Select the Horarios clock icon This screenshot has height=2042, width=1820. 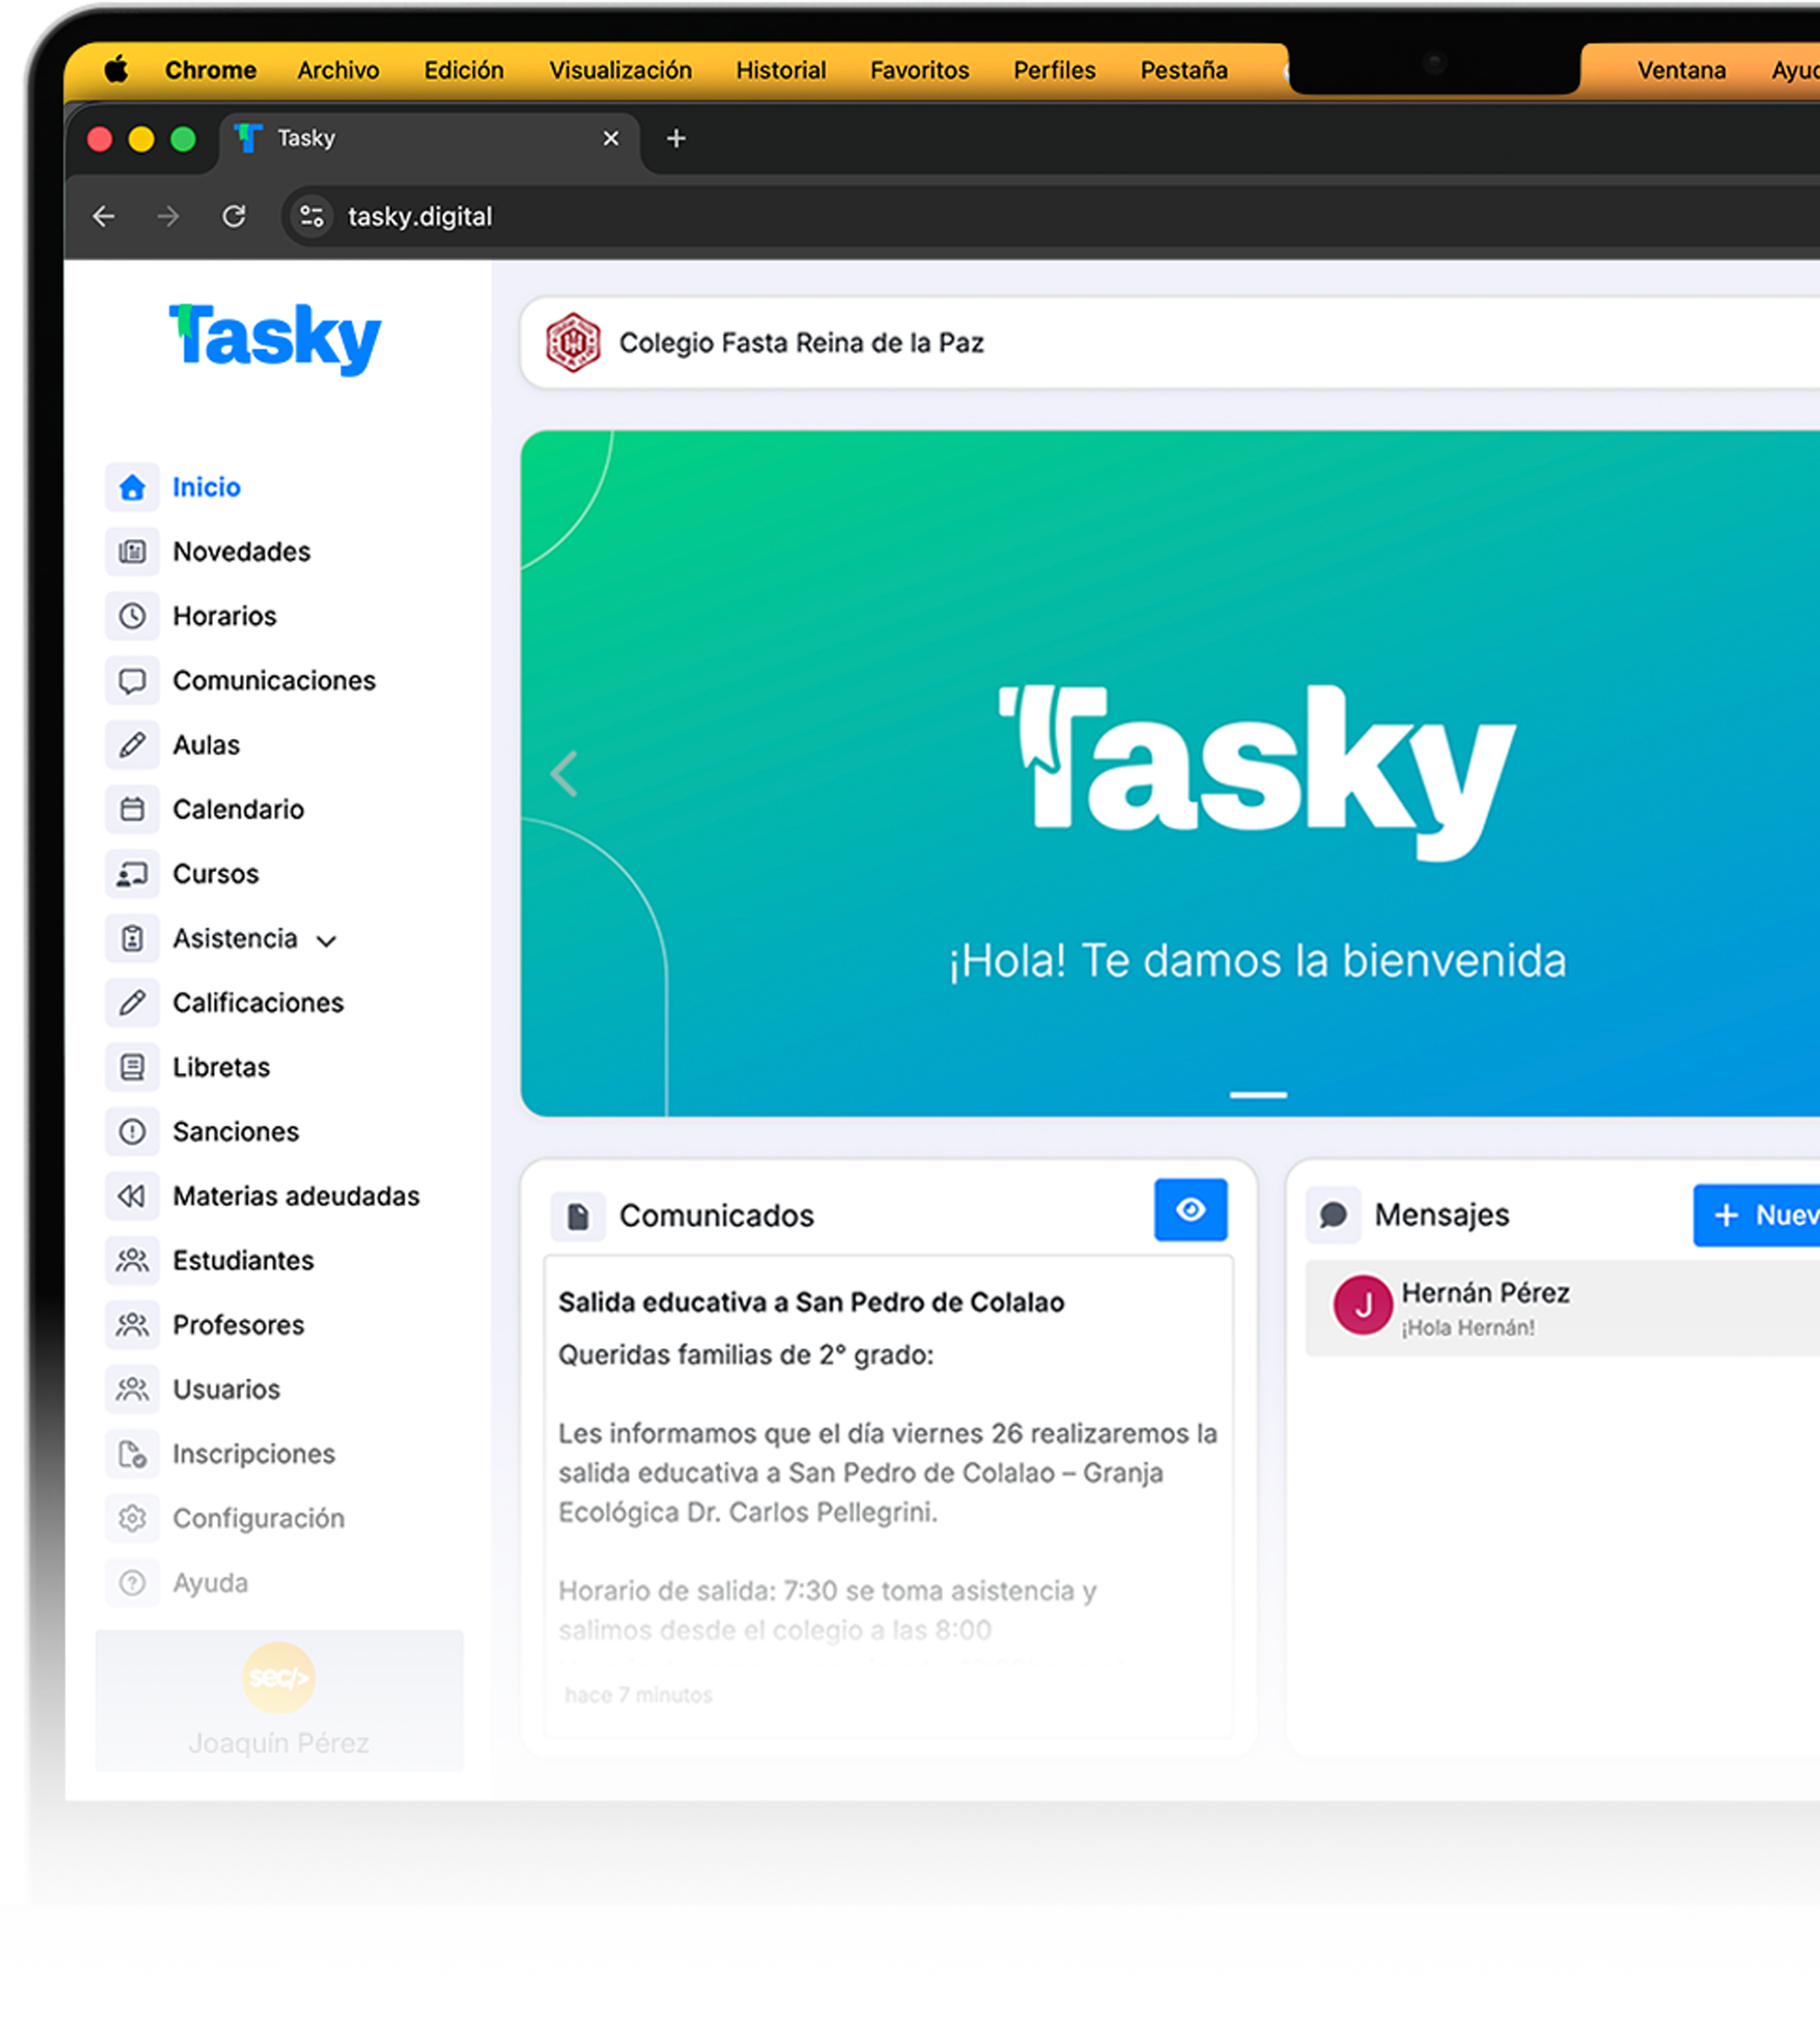pos(133,616)
